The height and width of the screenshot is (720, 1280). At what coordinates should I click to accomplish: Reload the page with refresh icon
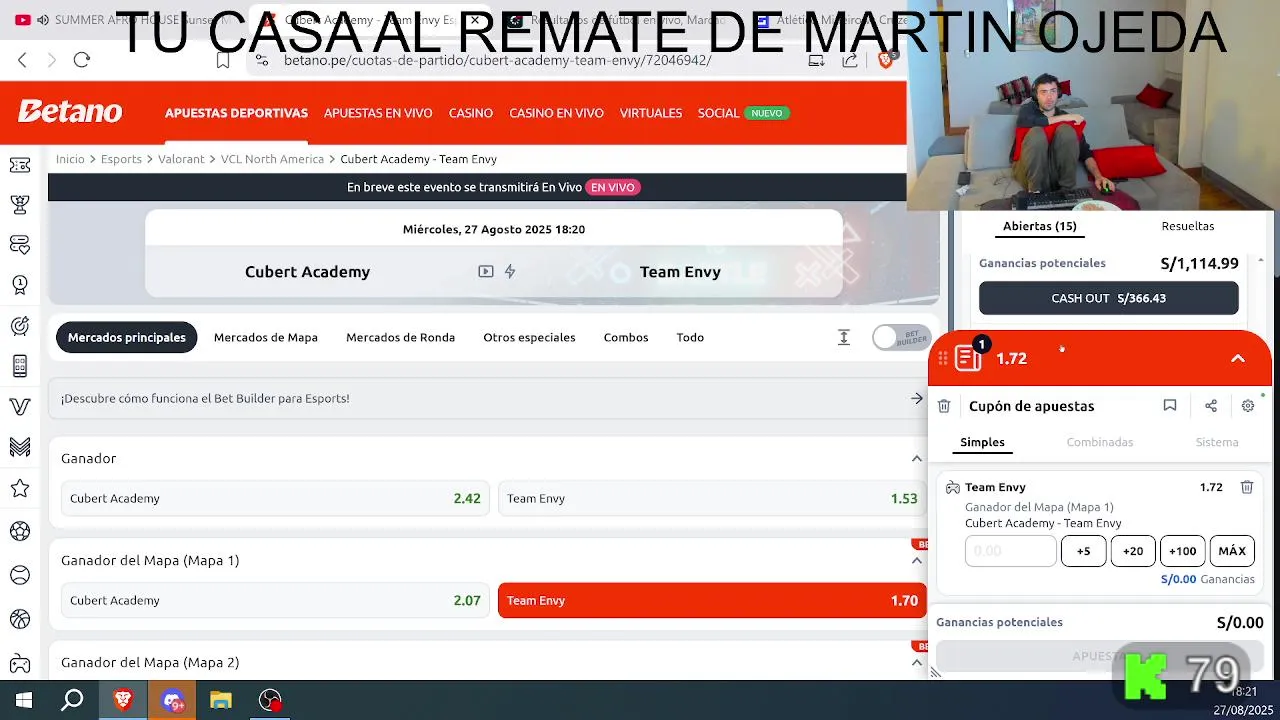coord(82,60)
